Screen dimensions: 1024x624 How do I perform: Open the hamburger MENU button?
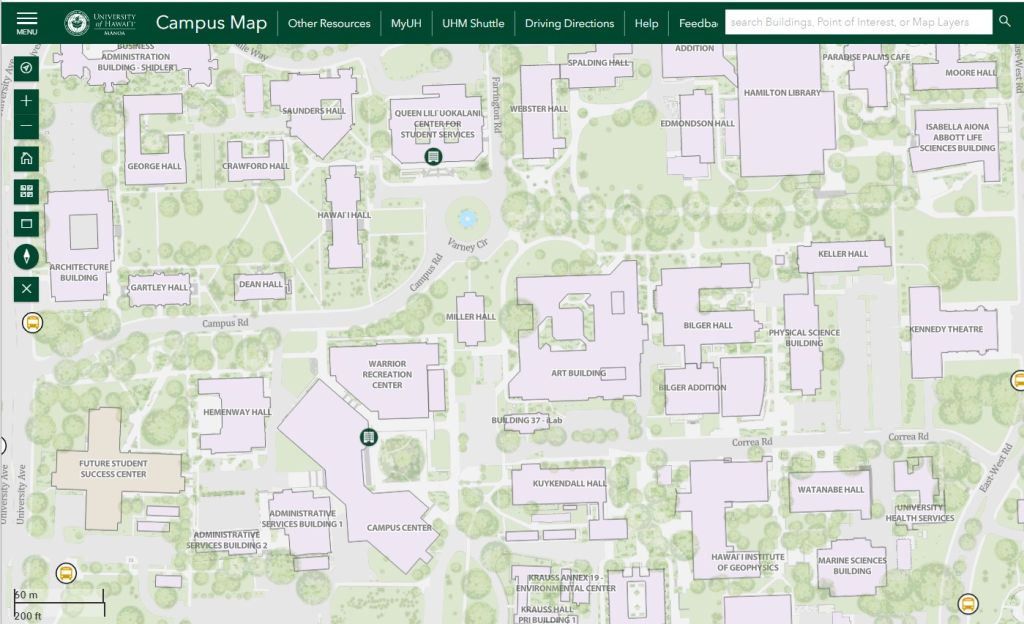pos(27,22)
